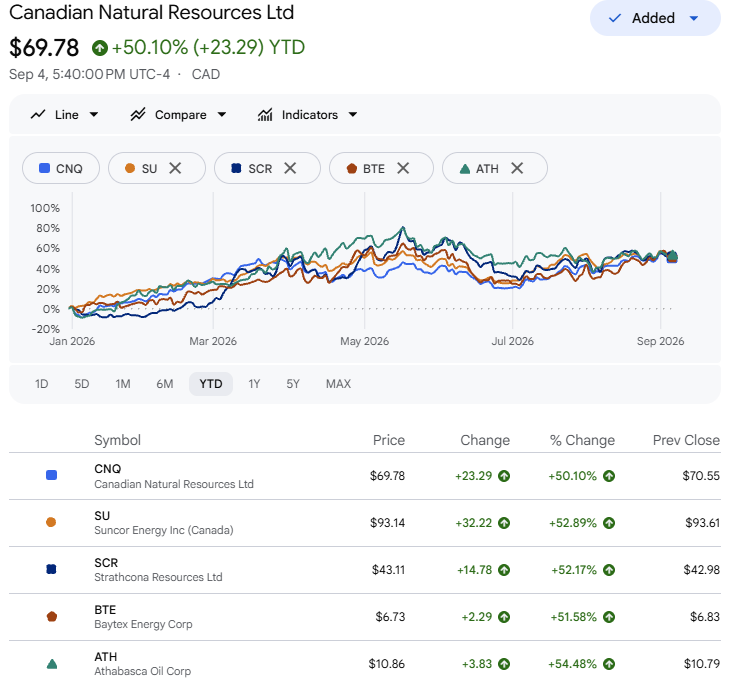736x698 pixels.
Task: Click up arrow beside SU change +32.22
Action: pos(504,523)
